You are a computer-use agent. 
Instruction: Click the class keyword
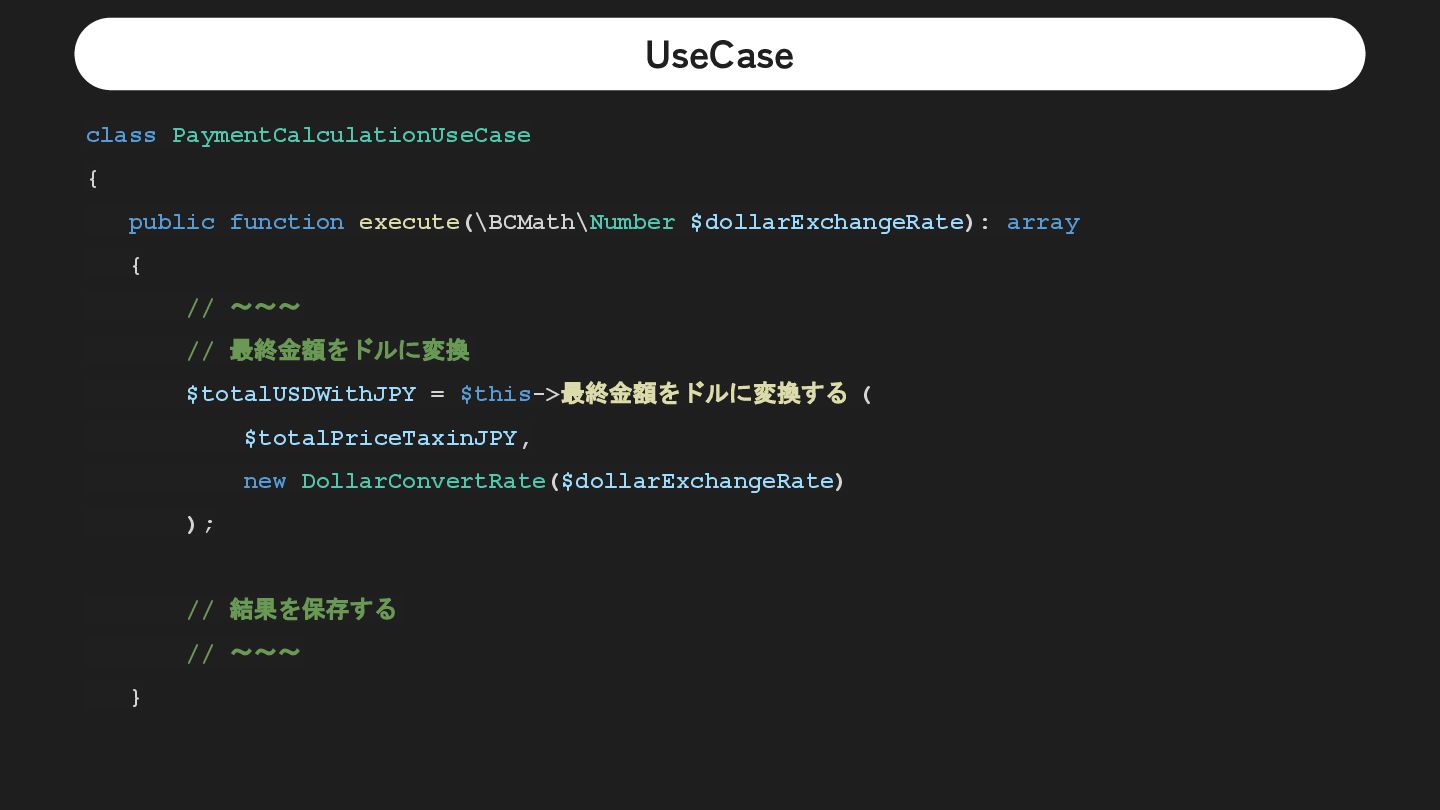click(x=121, y=135)
